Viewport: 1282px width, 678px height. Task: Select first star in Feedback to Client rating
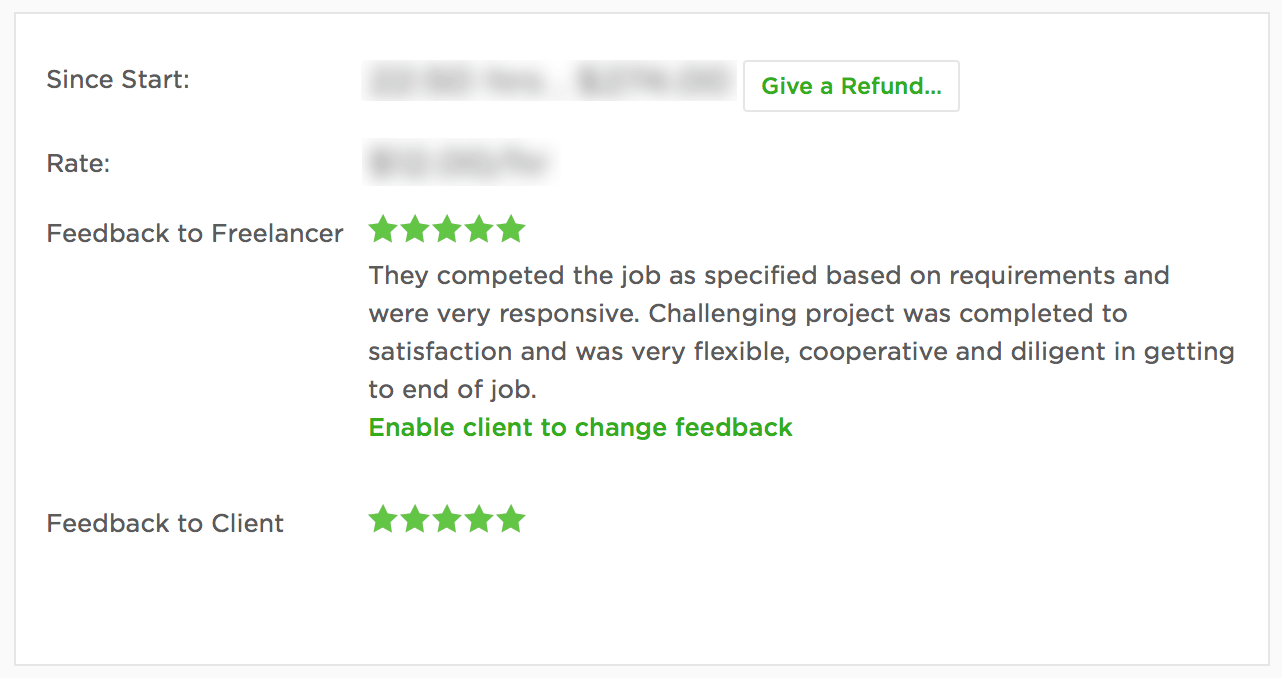(383, 518)
